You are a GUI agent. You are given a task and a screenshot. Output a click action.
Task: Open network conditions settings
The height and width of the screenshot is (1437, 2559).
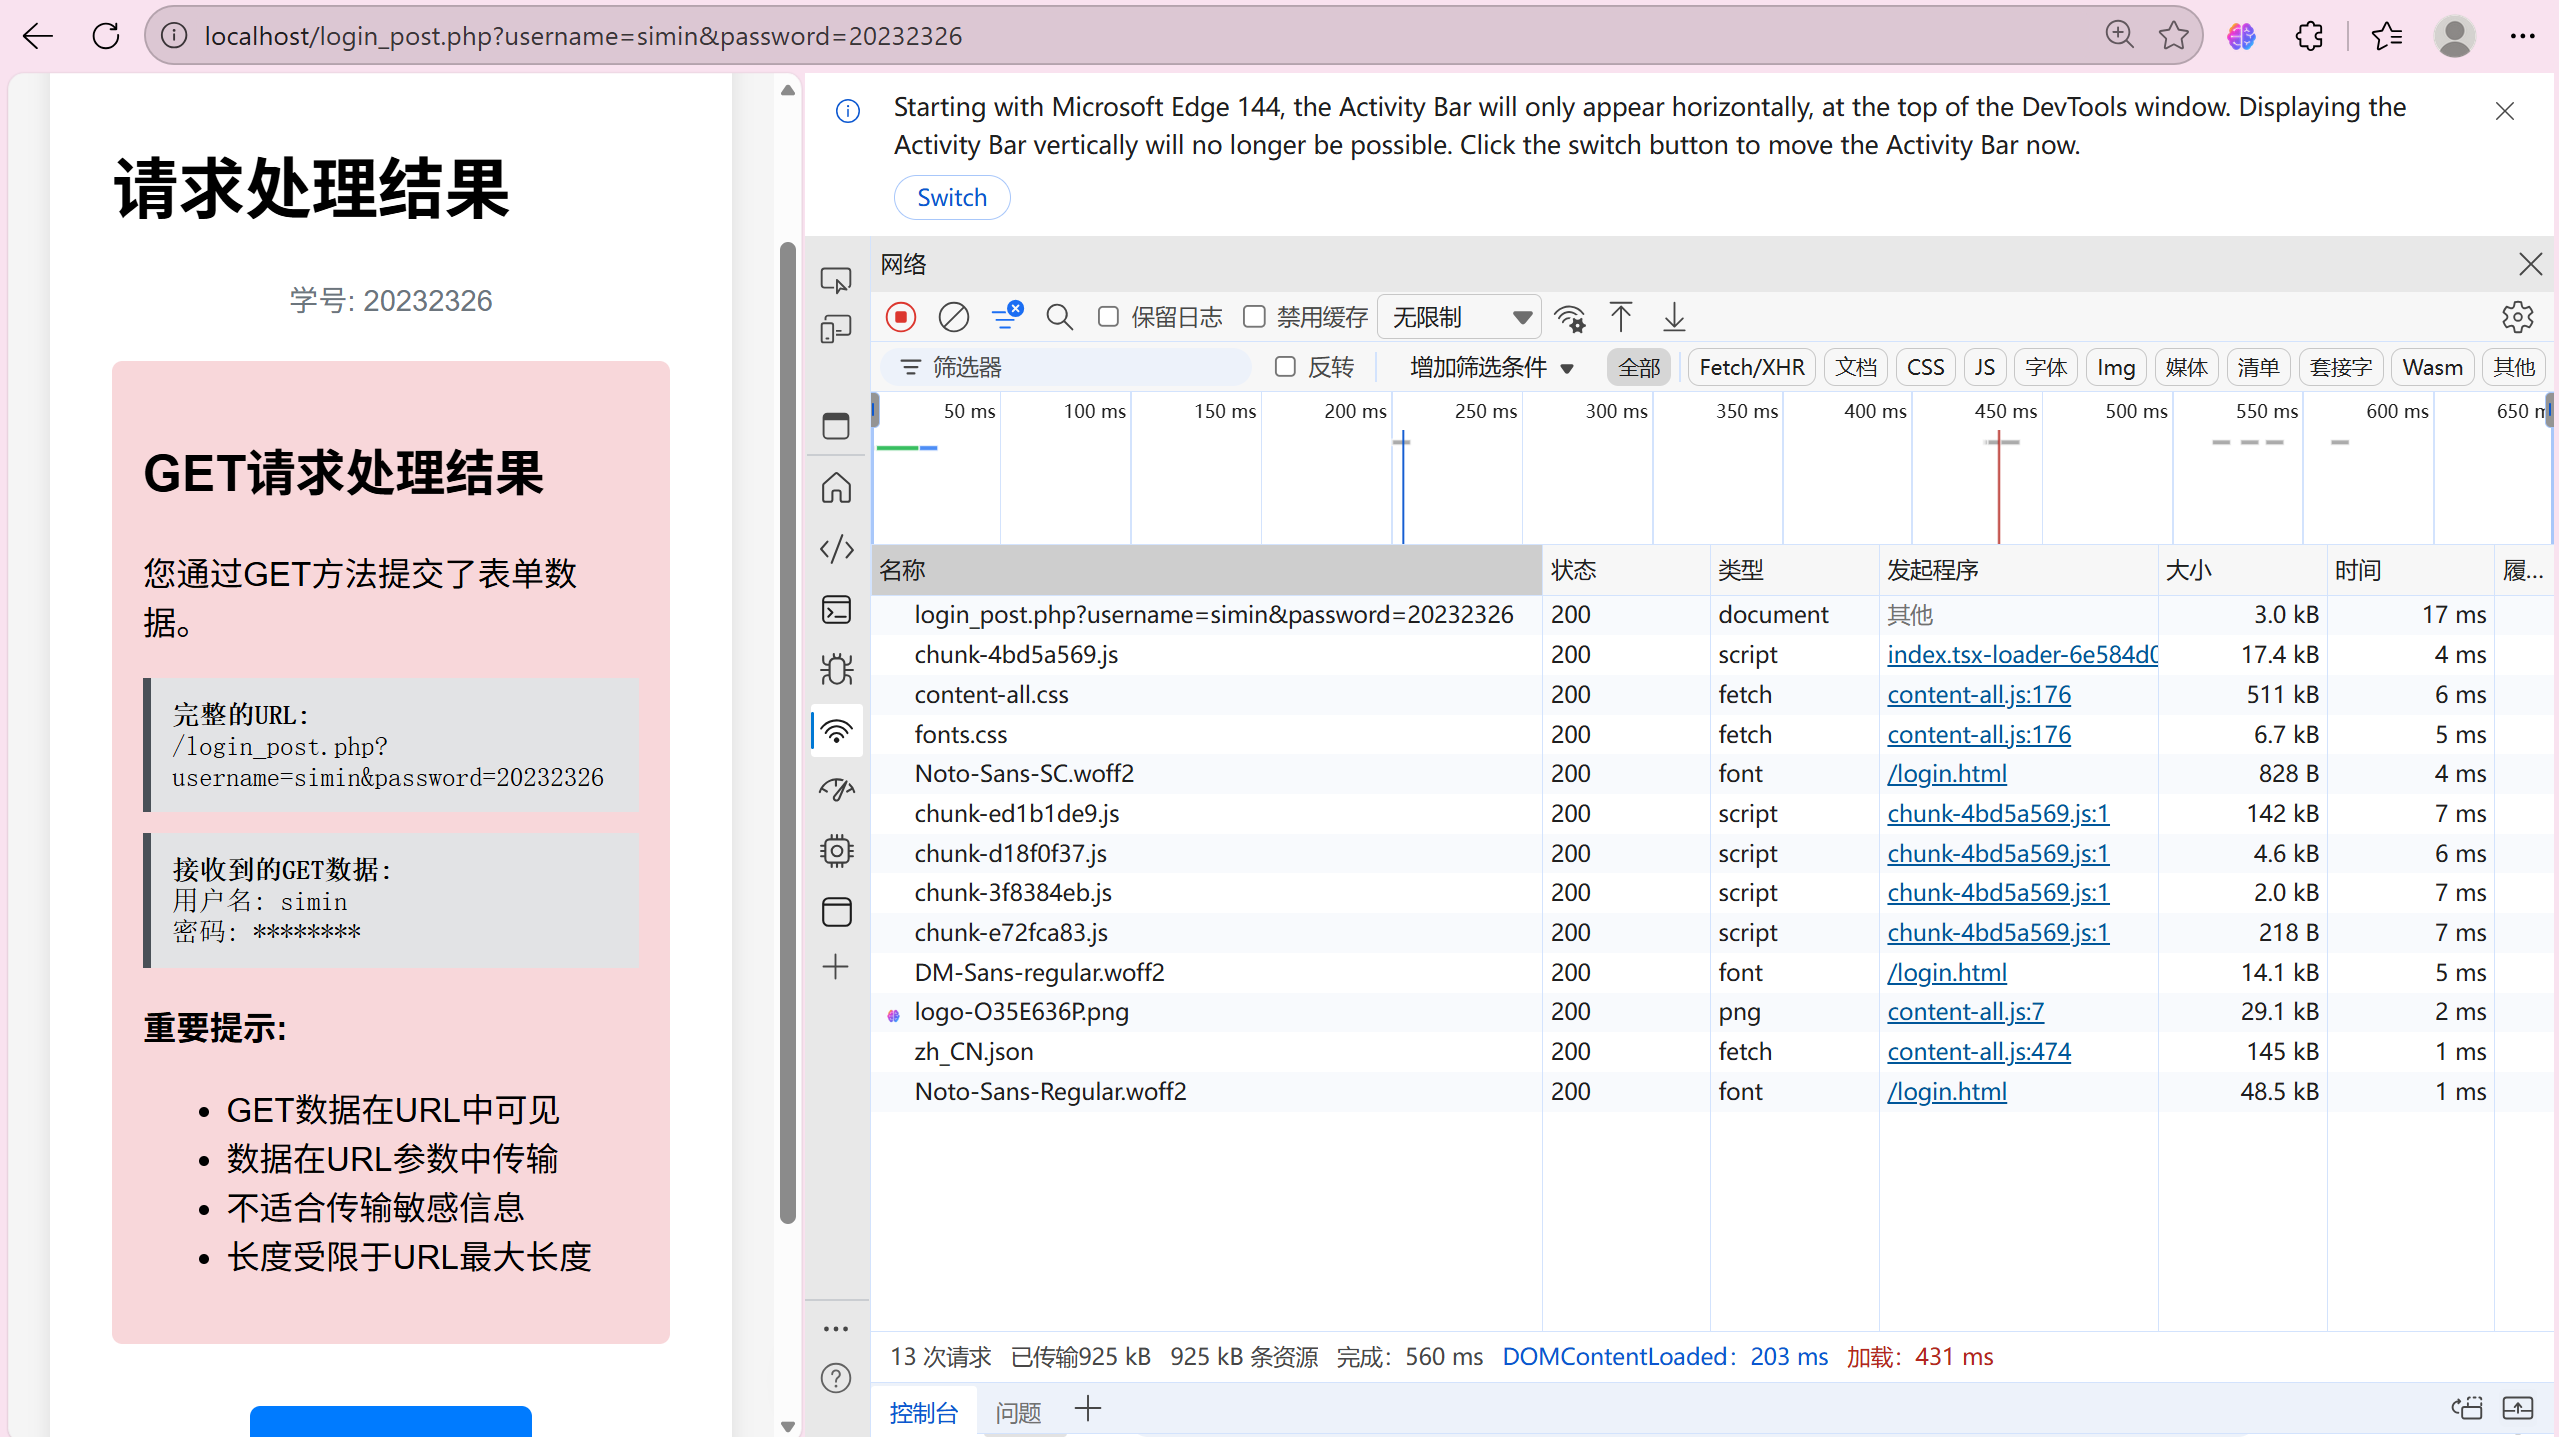(1570, 318)
